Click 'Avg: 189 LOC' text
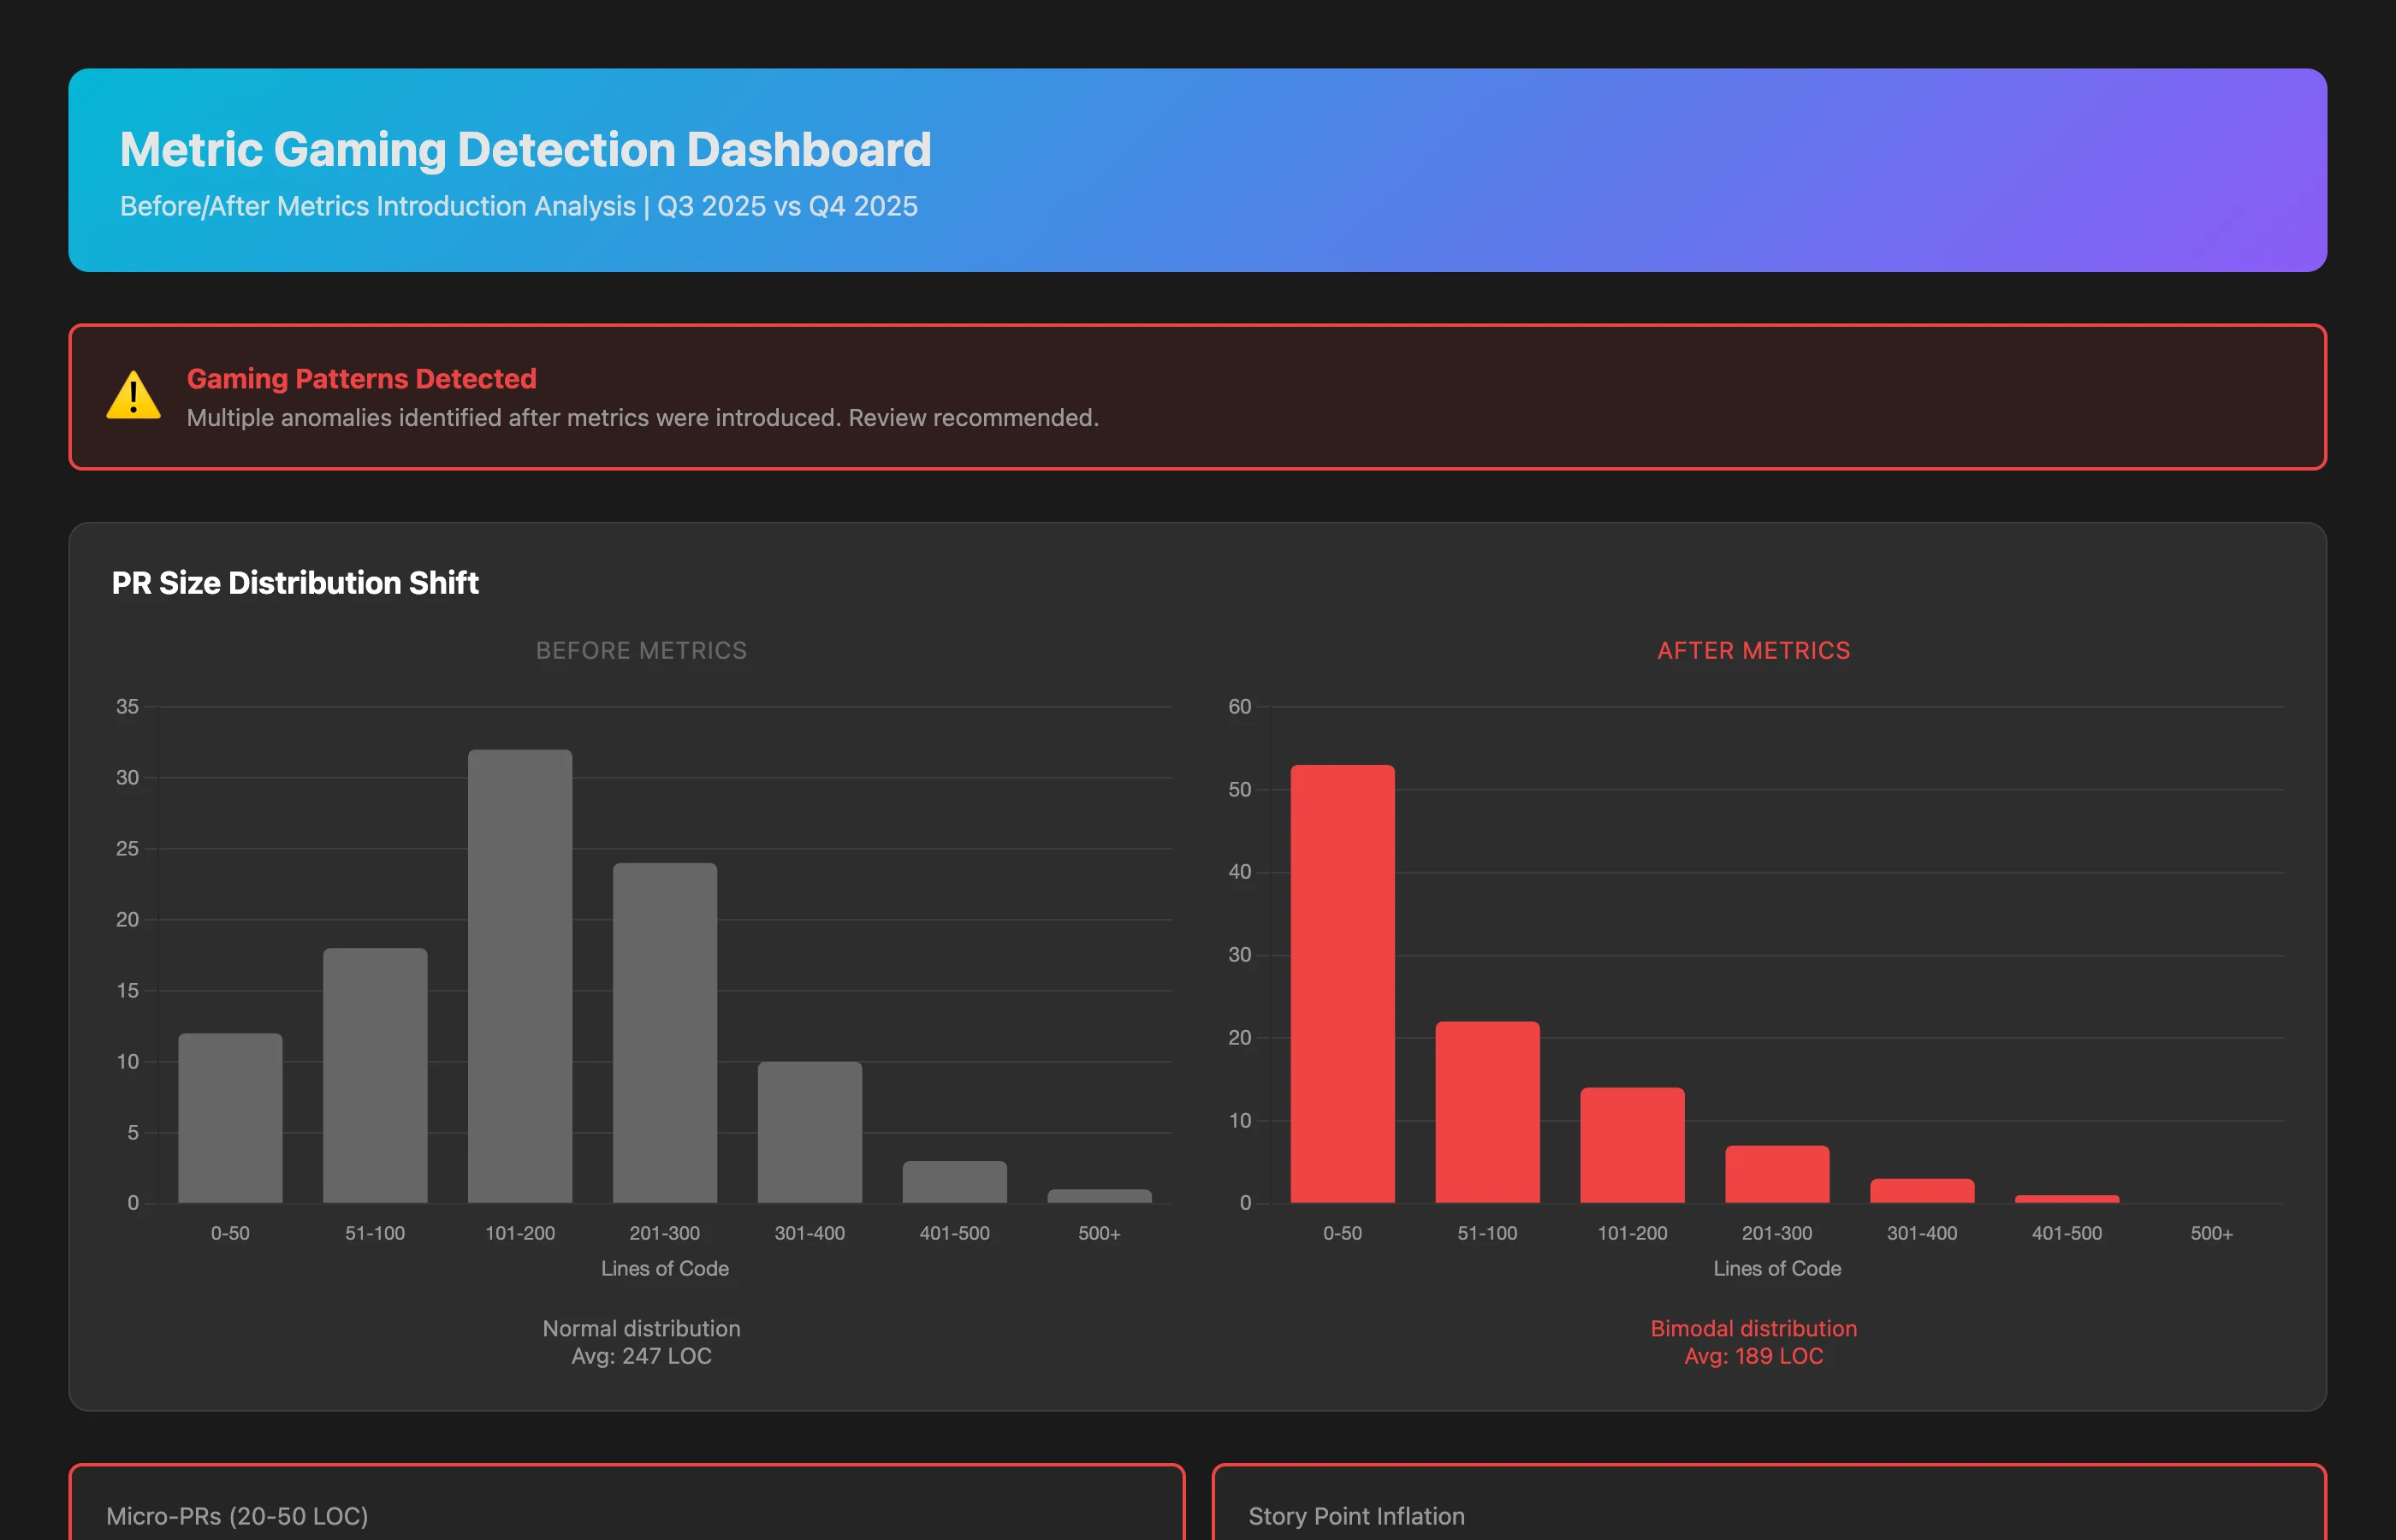Image resolution: width=2396 pixels, height=1540 pixels. click(1753, 1357)
